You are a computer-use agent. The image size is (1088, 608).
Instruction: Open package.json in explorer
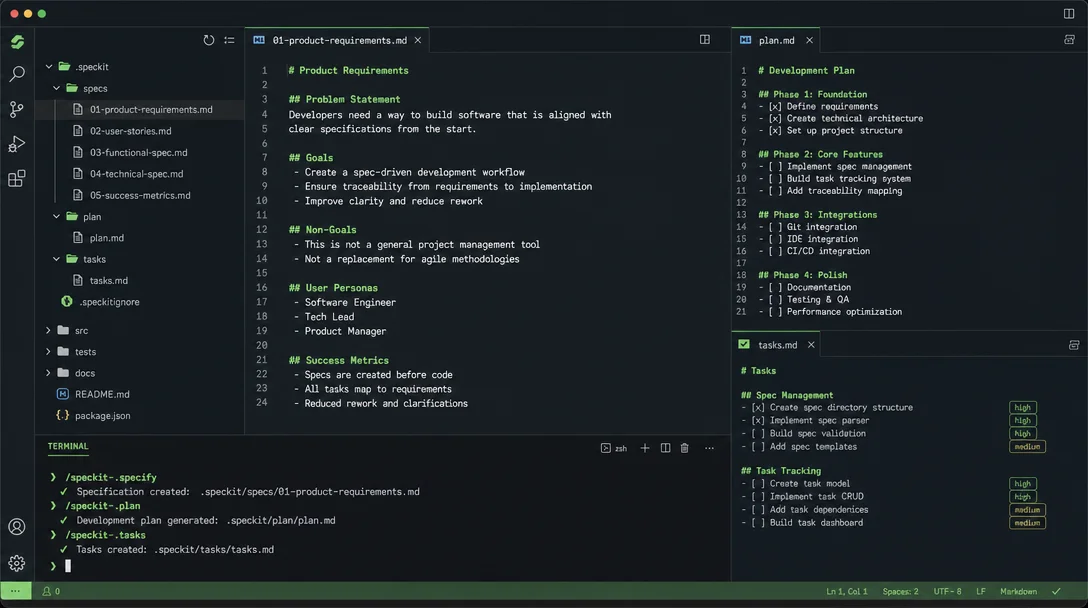pos(102,416)
